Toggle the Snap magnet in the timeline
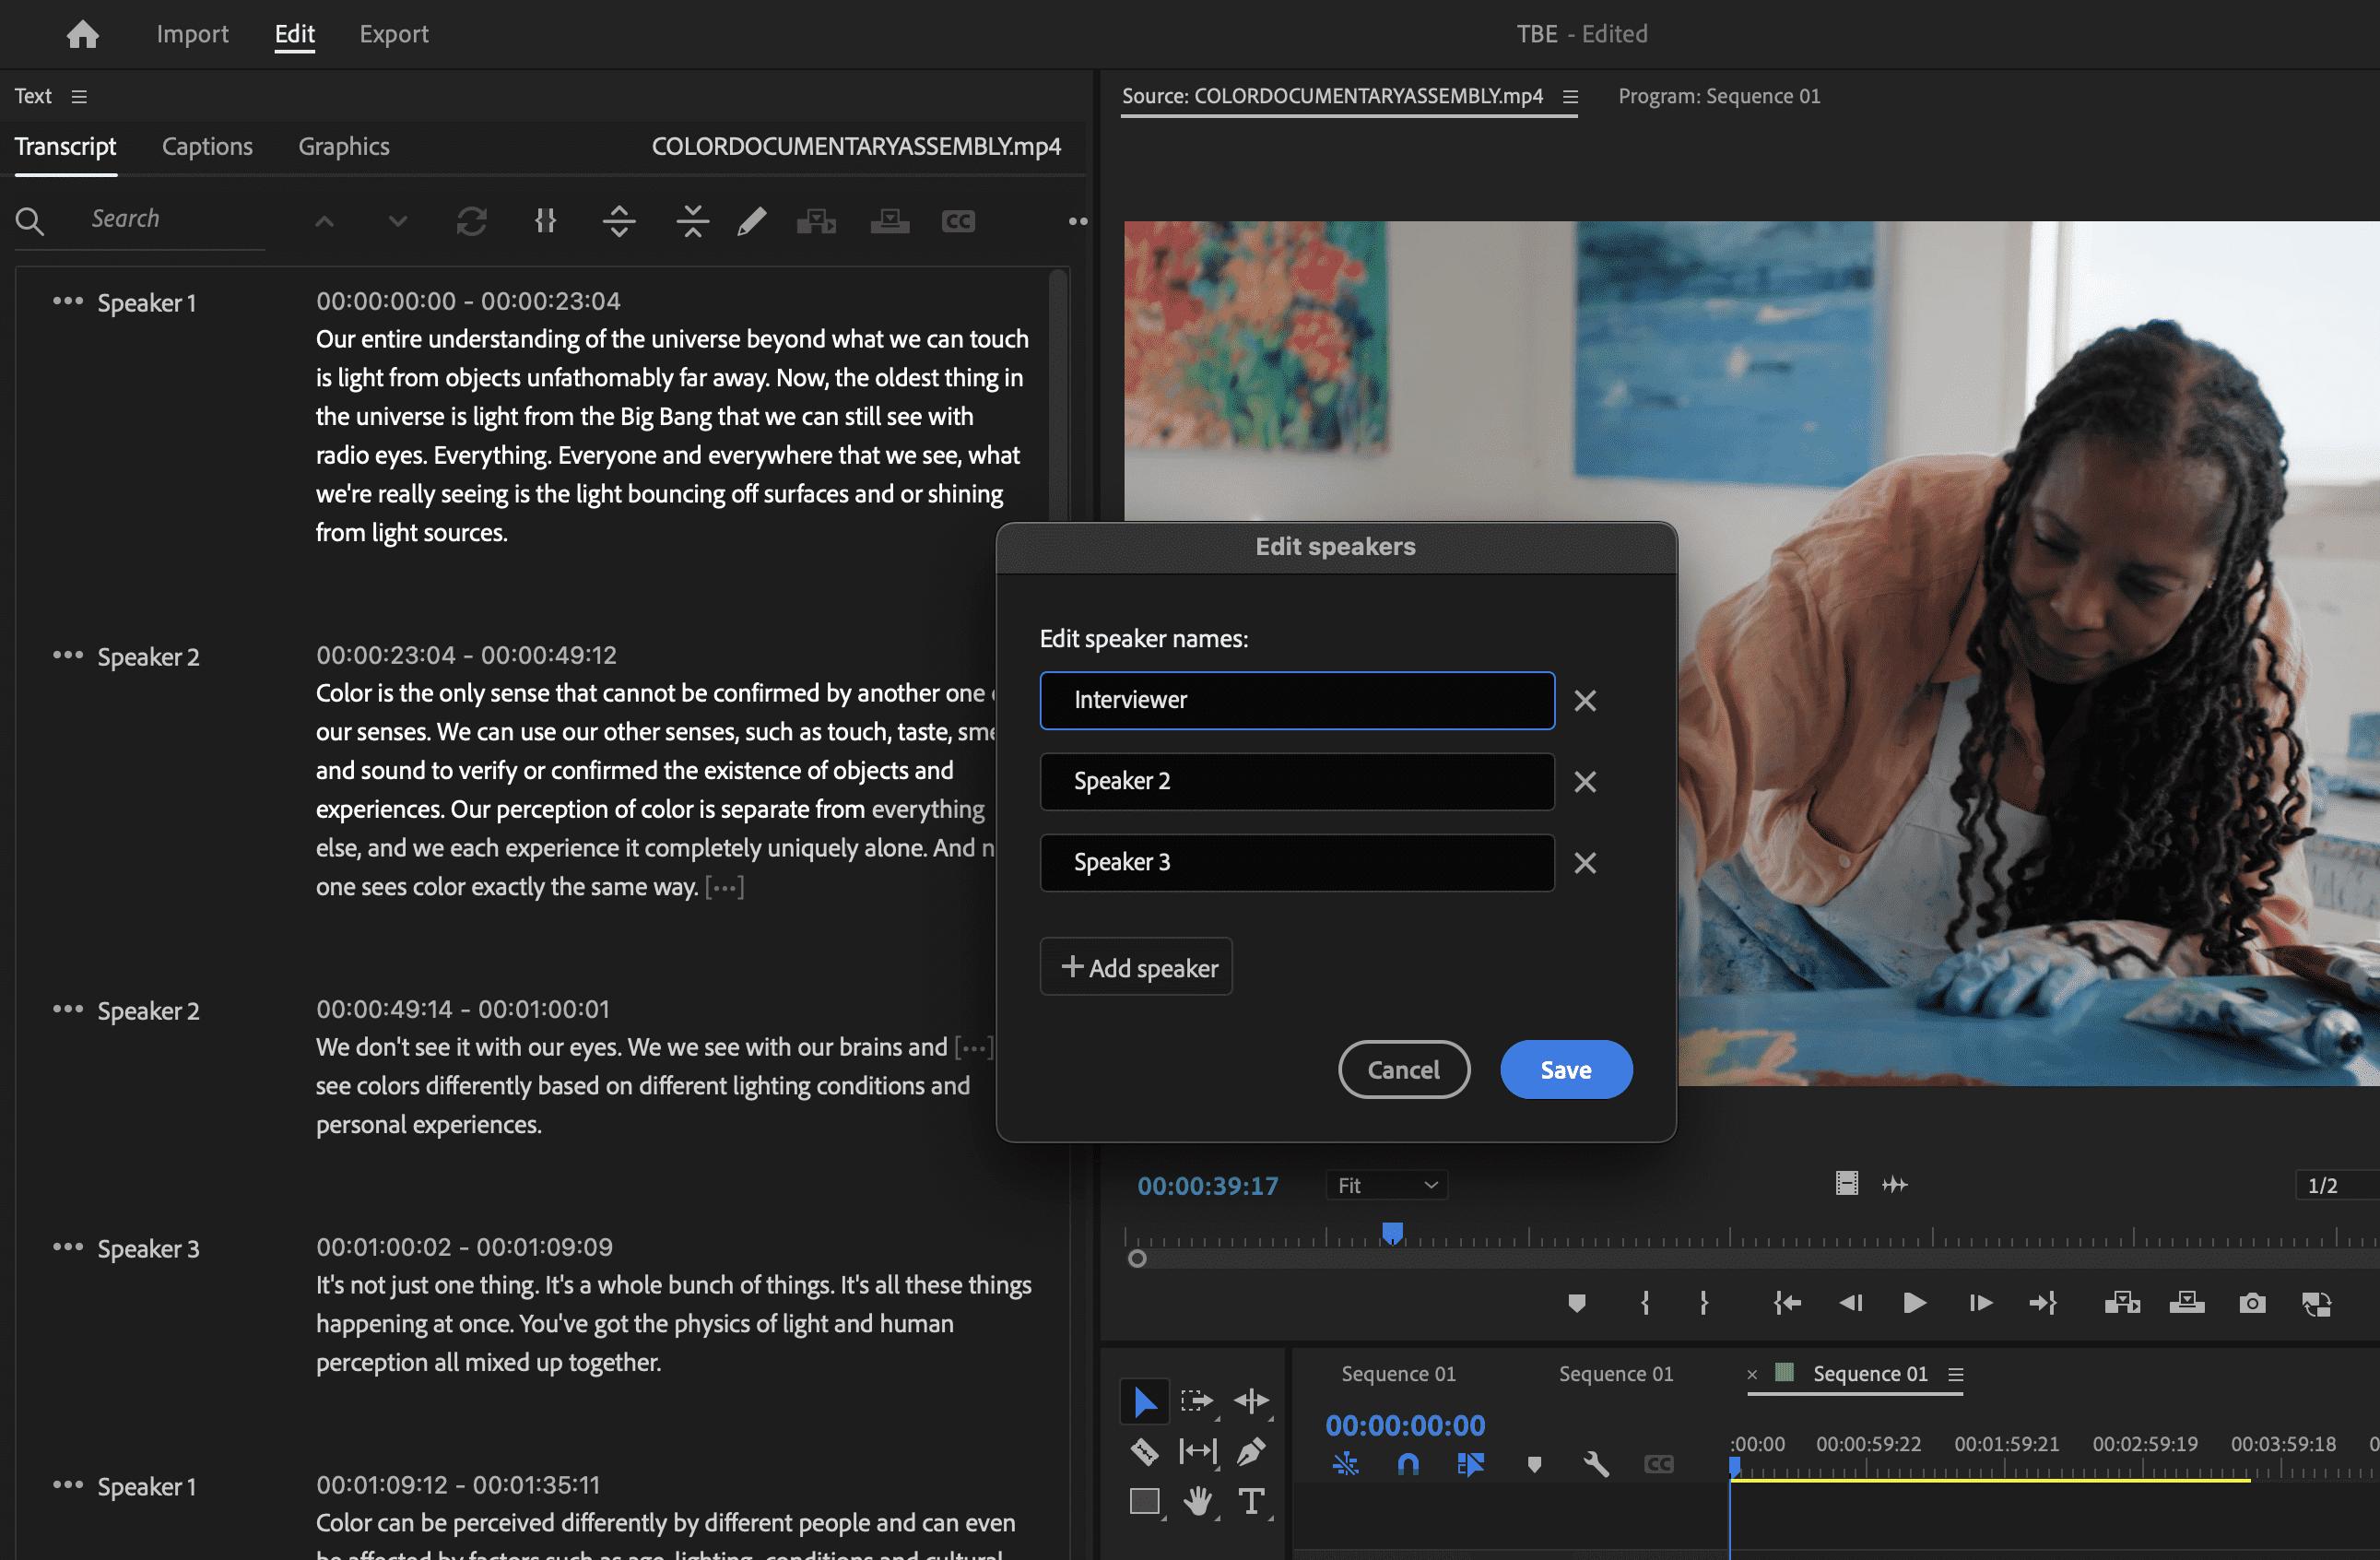Viewport: 2380px width, 1560px height. click(1407, 1465)
